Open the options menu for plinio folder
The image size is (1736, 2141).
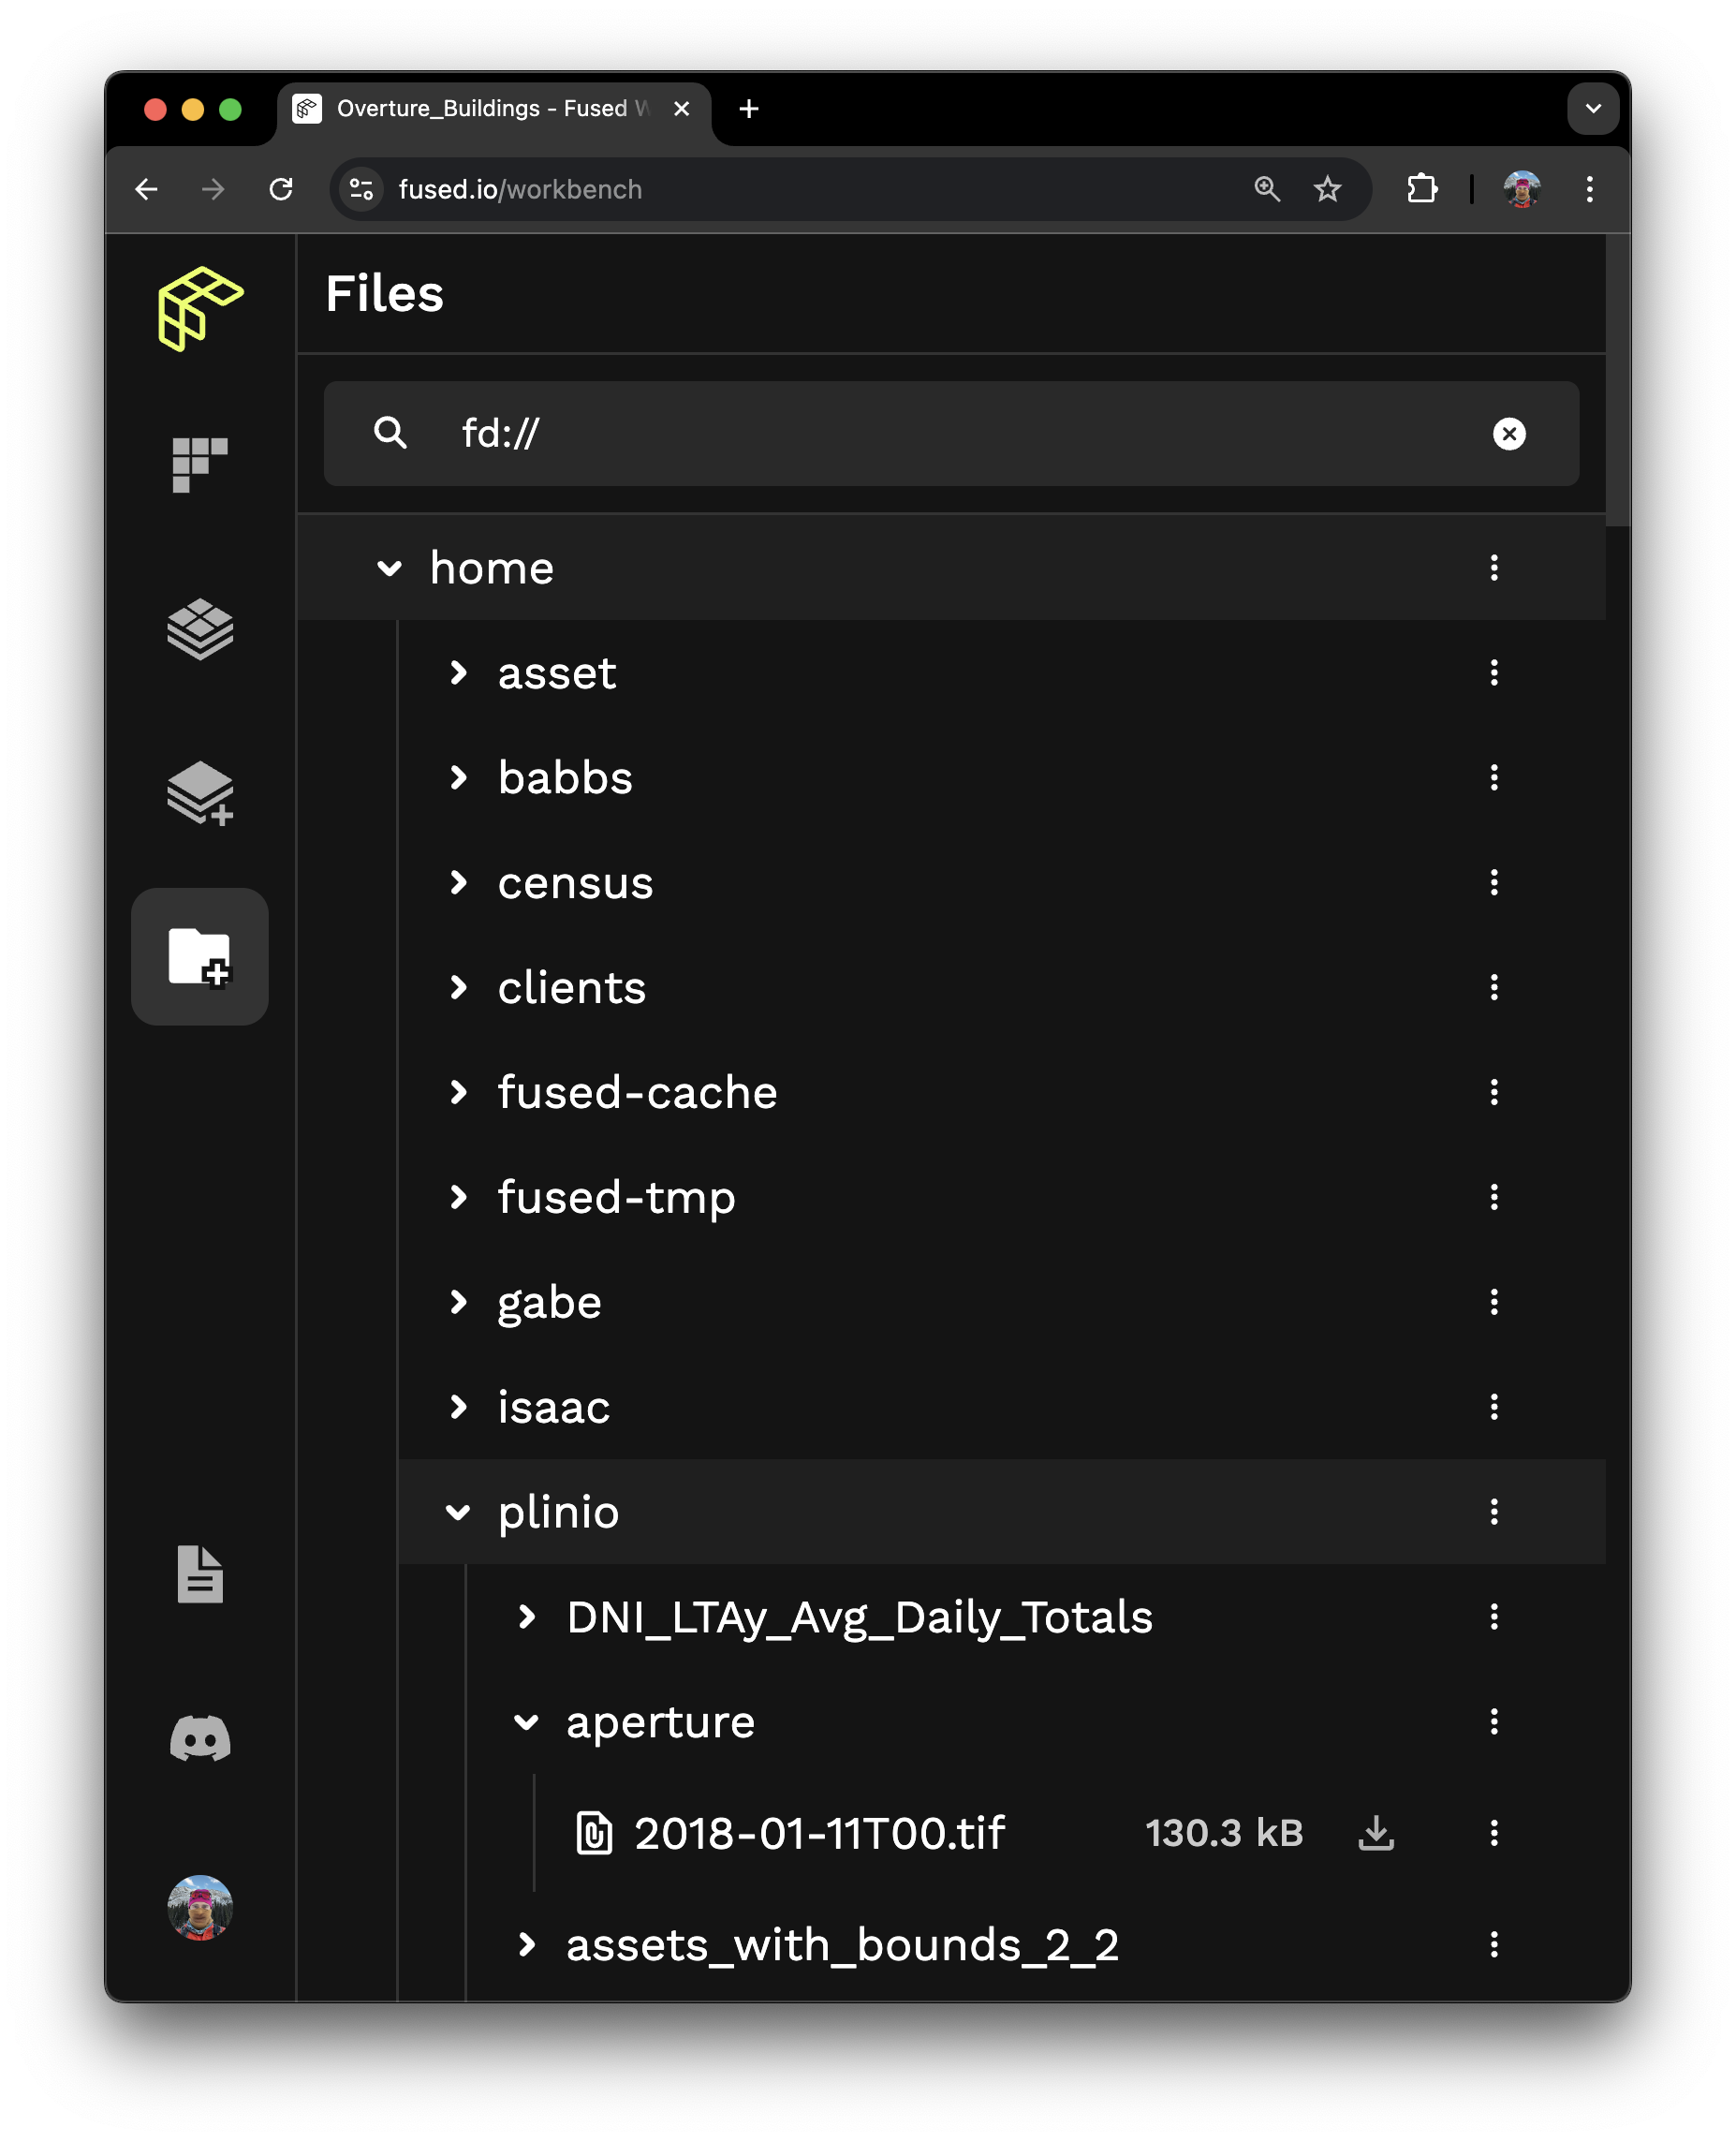tap(1494, 1512)
